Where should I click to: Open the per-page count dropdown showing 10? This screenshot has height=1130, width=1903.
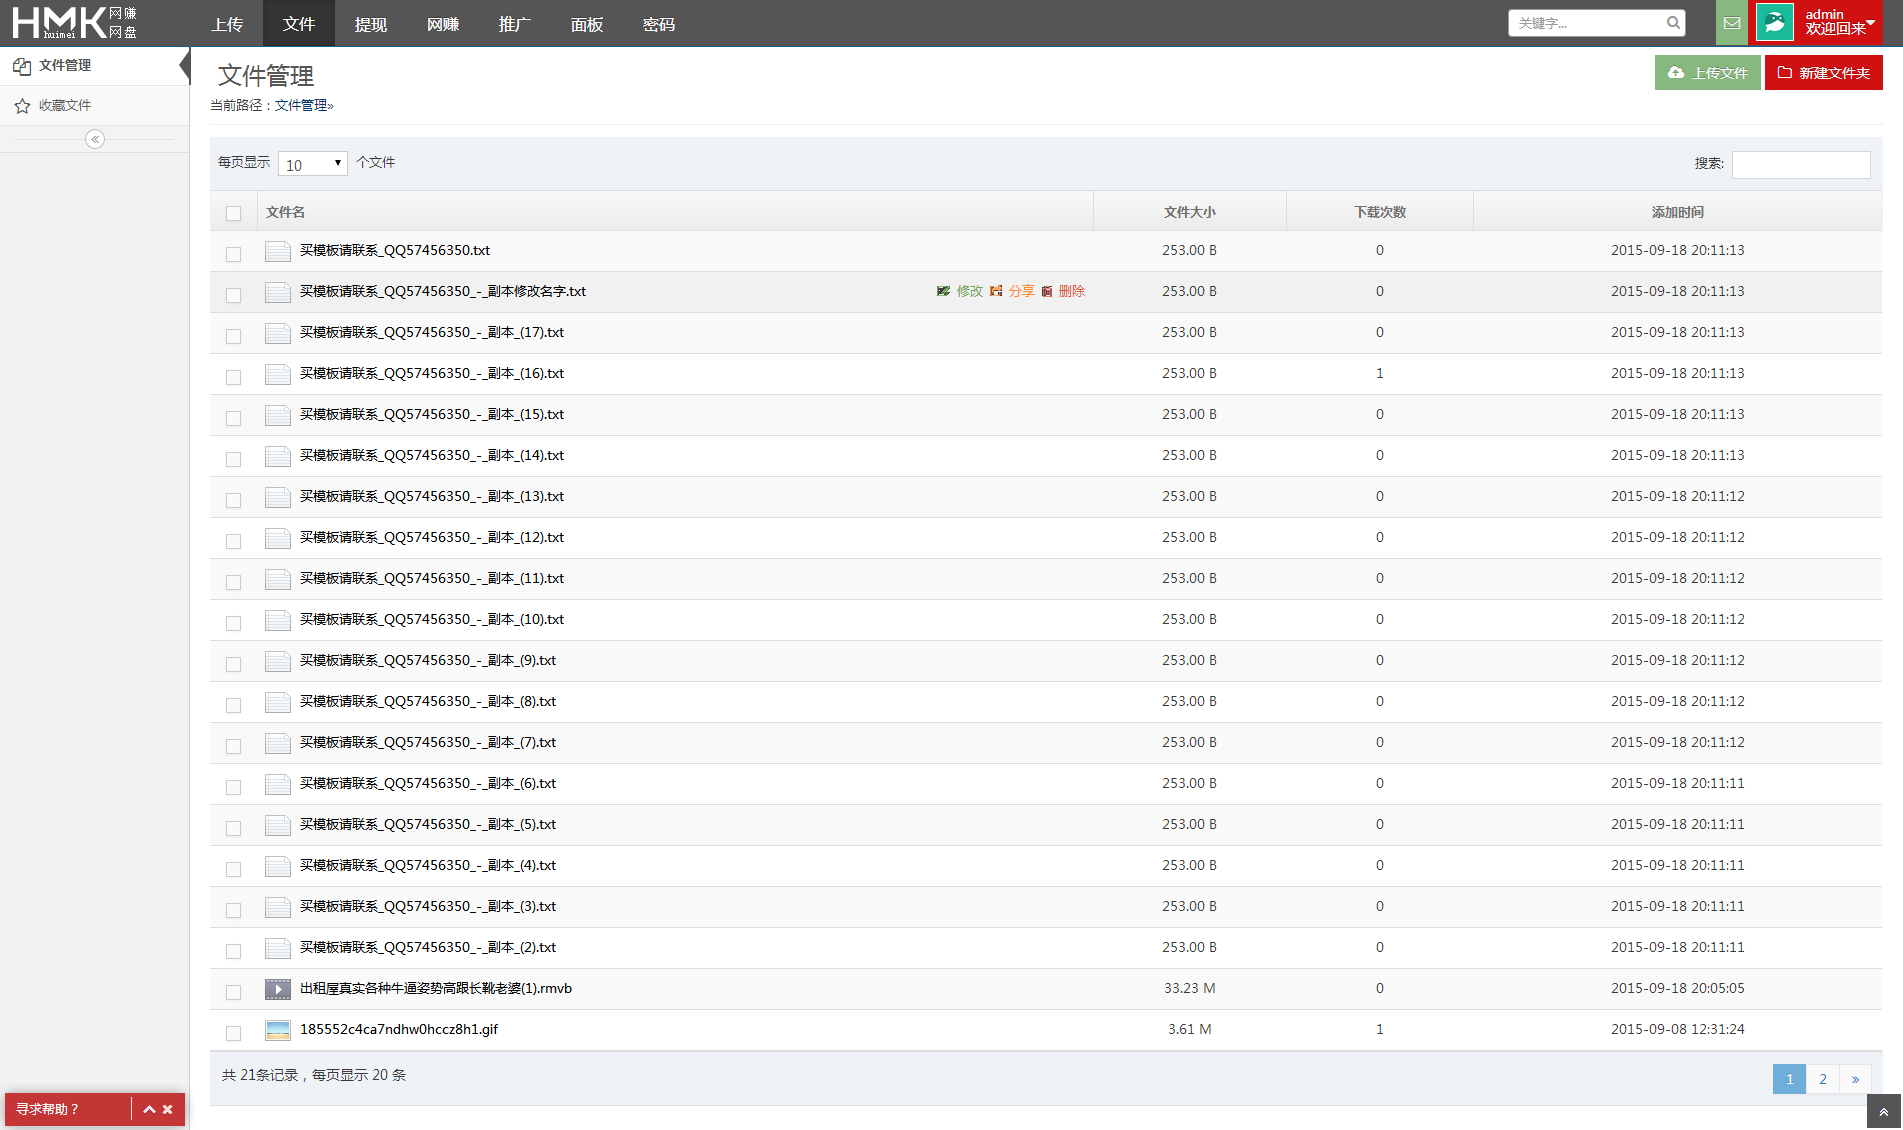[x=313, y=164]
